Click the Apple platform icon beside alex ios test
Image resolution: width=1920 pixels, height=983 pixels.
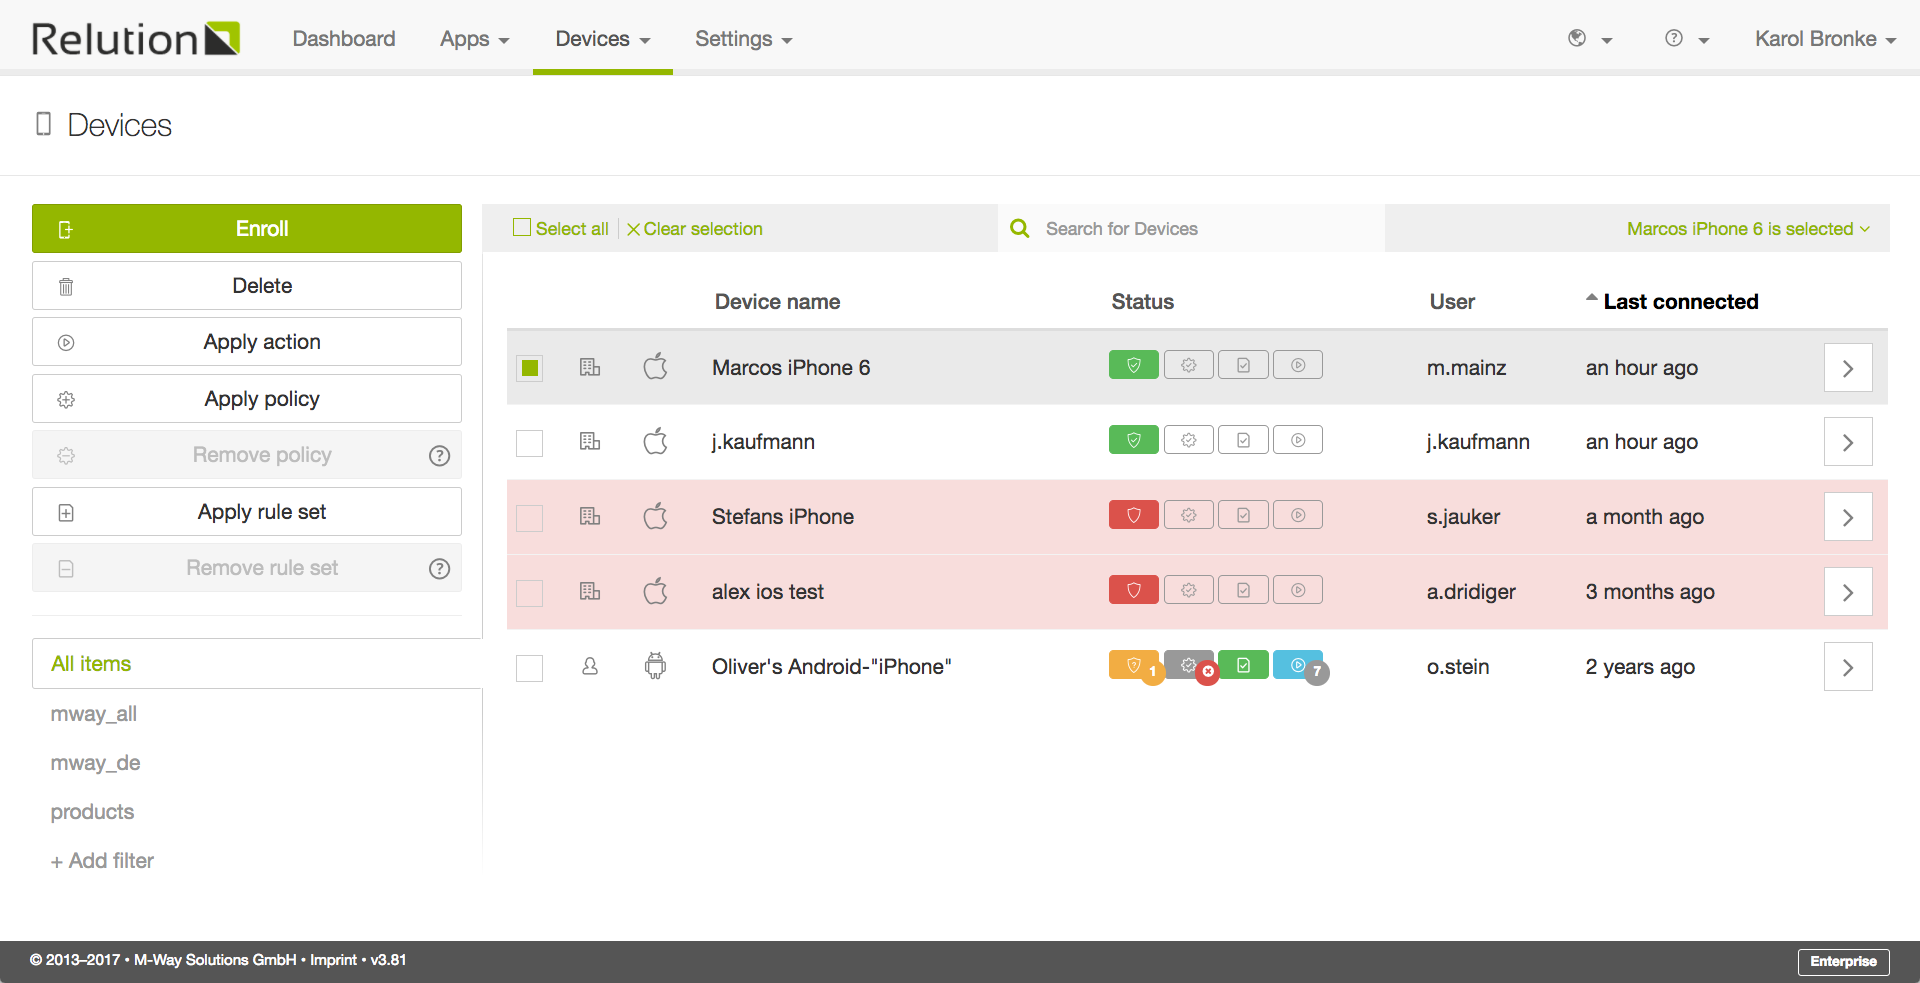coord(655,591)
